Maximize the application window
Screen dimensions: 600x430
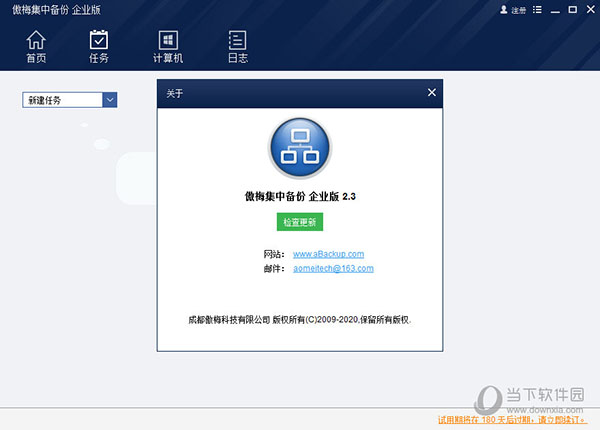click(x=572, y=10)
